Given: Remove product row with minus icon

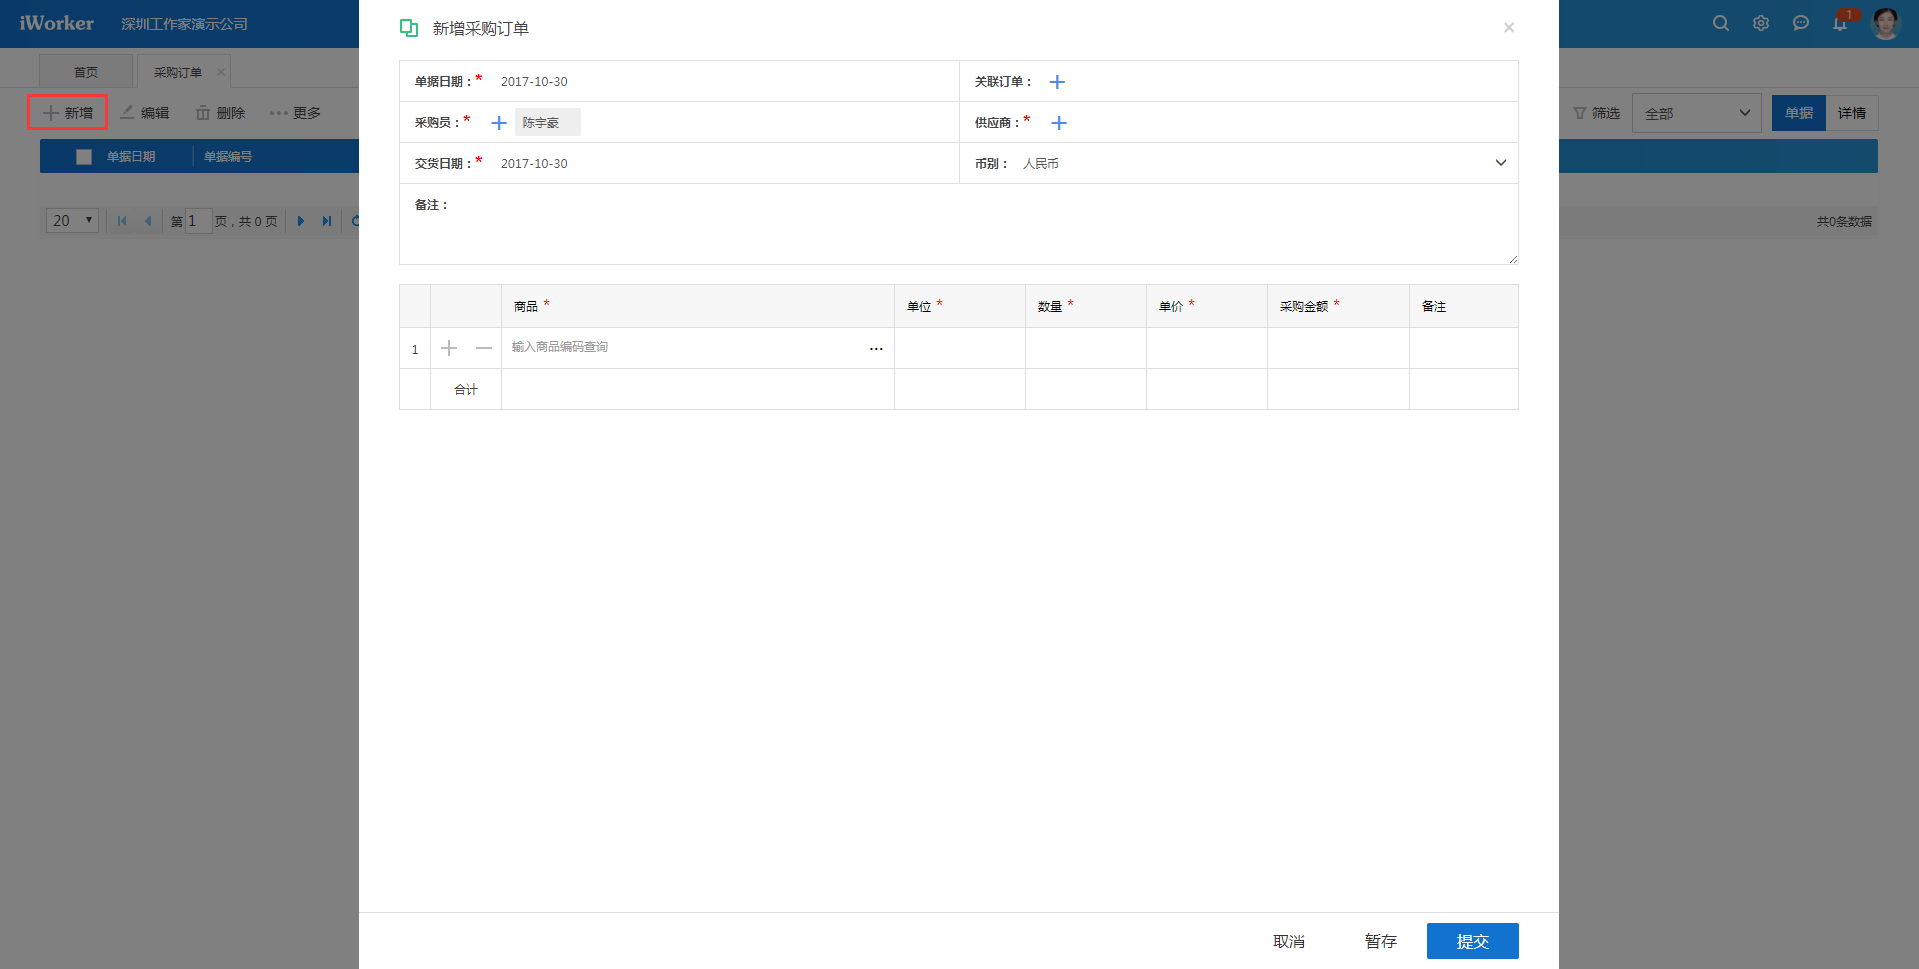Looking at the screenshot, I should pos(484,348).
